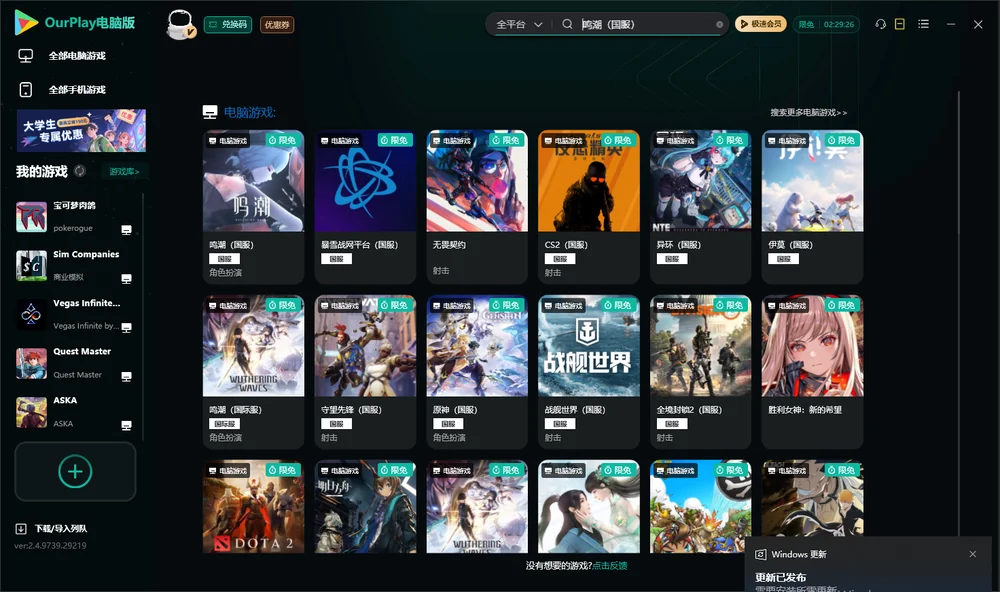Viewport: 1000px width, 592px height.
Task: Click 搜索更多电脑游戏>> link
Action: click(x=809, y=112)
